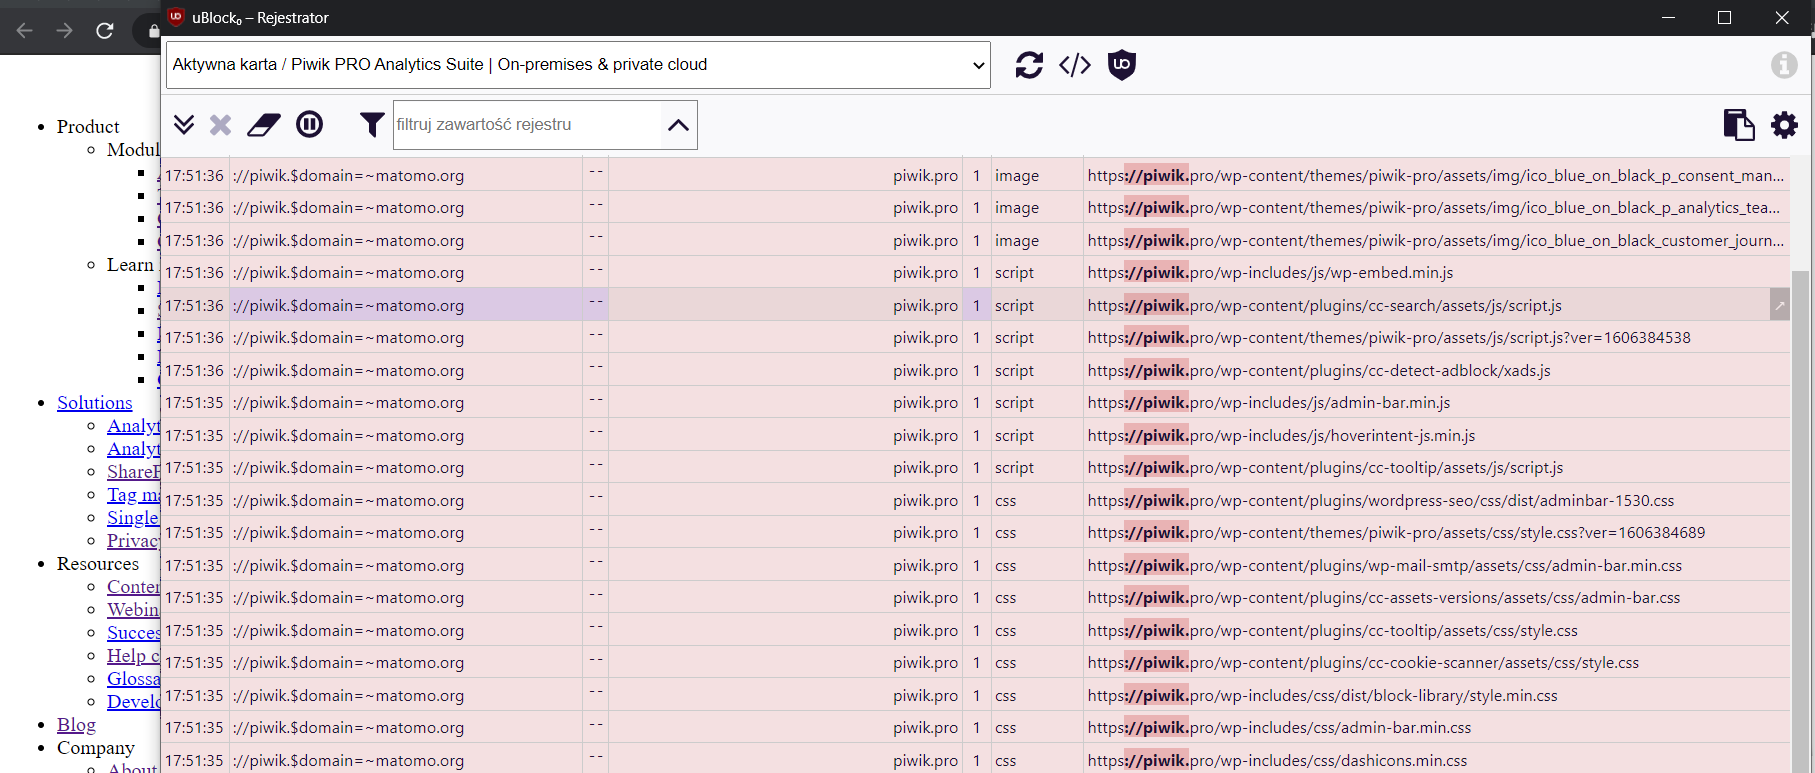Reload the tab content from the logger

click(x=1029, y=65)
